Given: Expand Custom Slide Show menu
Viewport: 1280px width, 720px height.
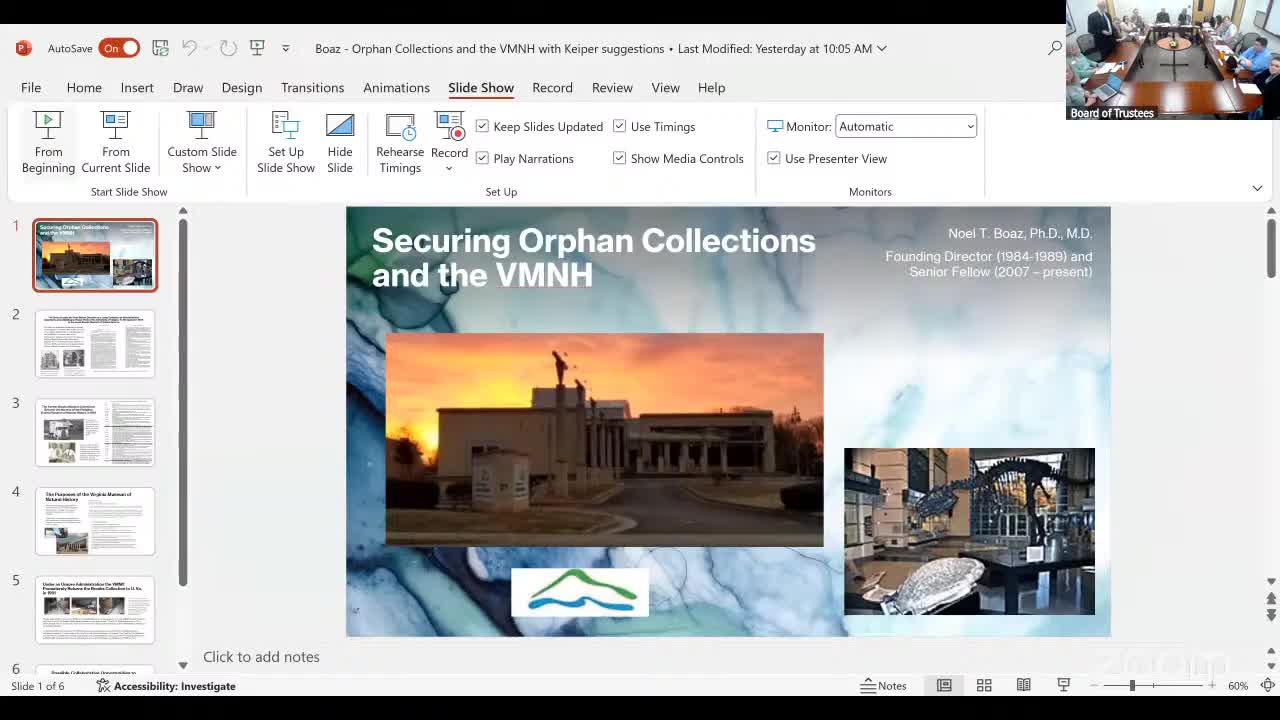Looking at the screenshot, I should (202, 142).
